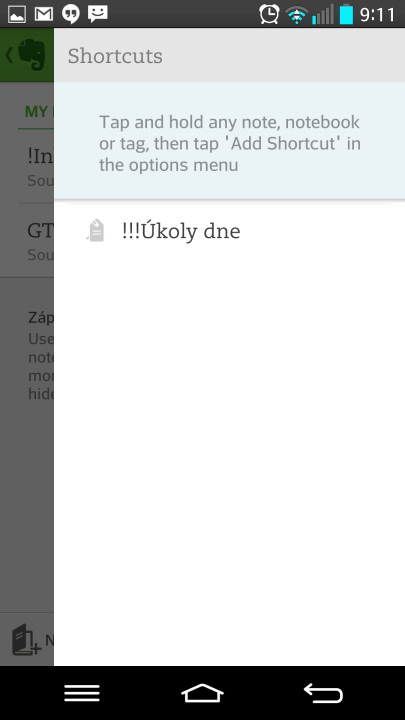Tap the Wi-Fi status icon

coord(297,15)
